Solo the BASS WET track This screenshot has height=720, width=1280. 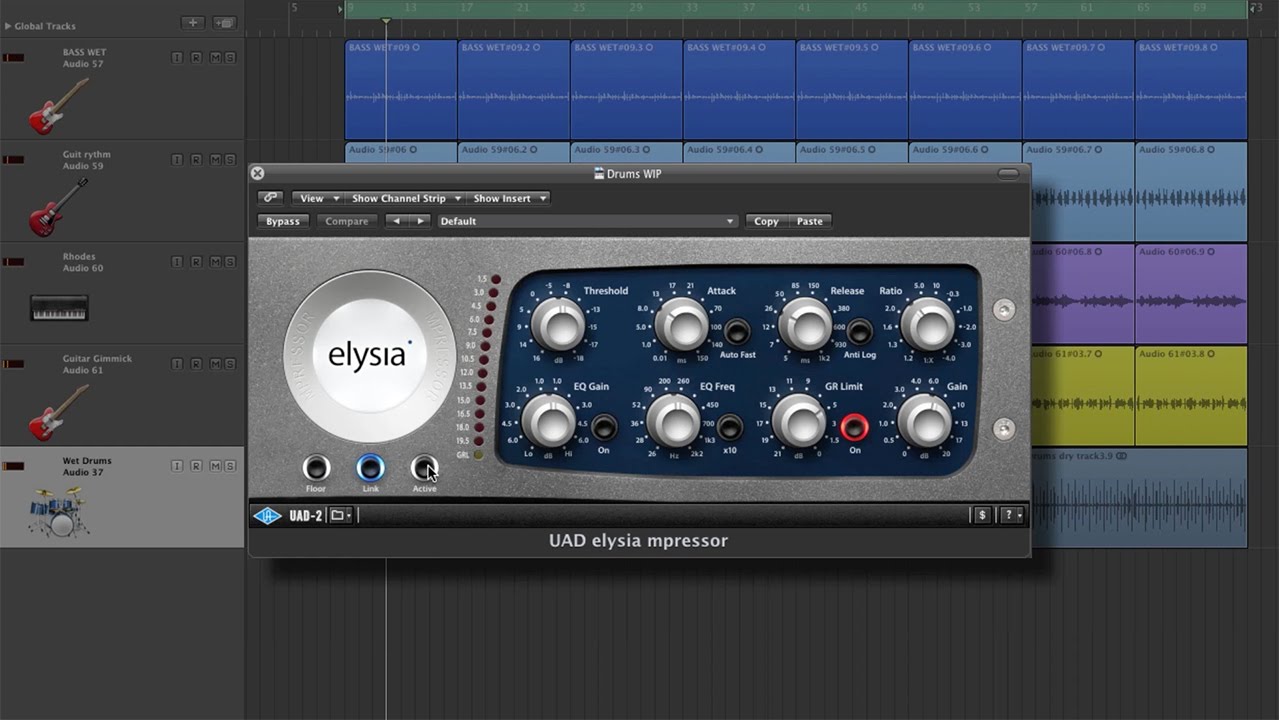pos(230,58)
